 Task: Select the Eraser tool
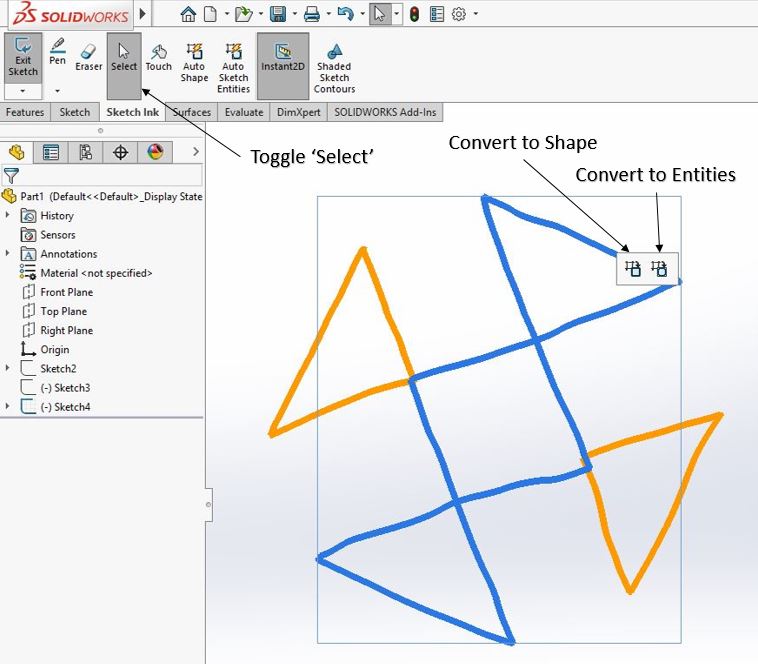[x=88, y=58]
